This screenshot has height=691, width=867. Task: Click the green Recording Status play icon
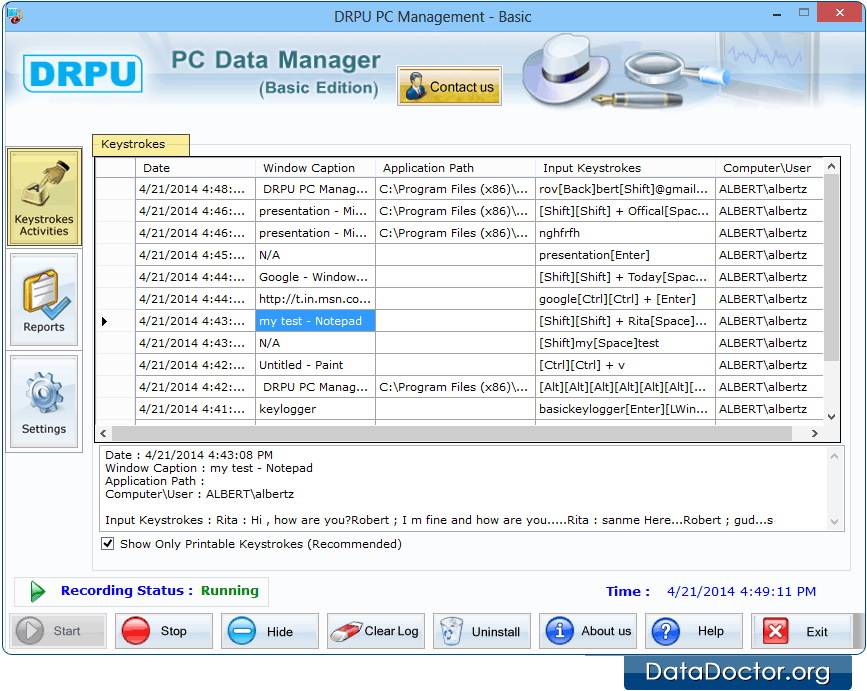(38, 591)
